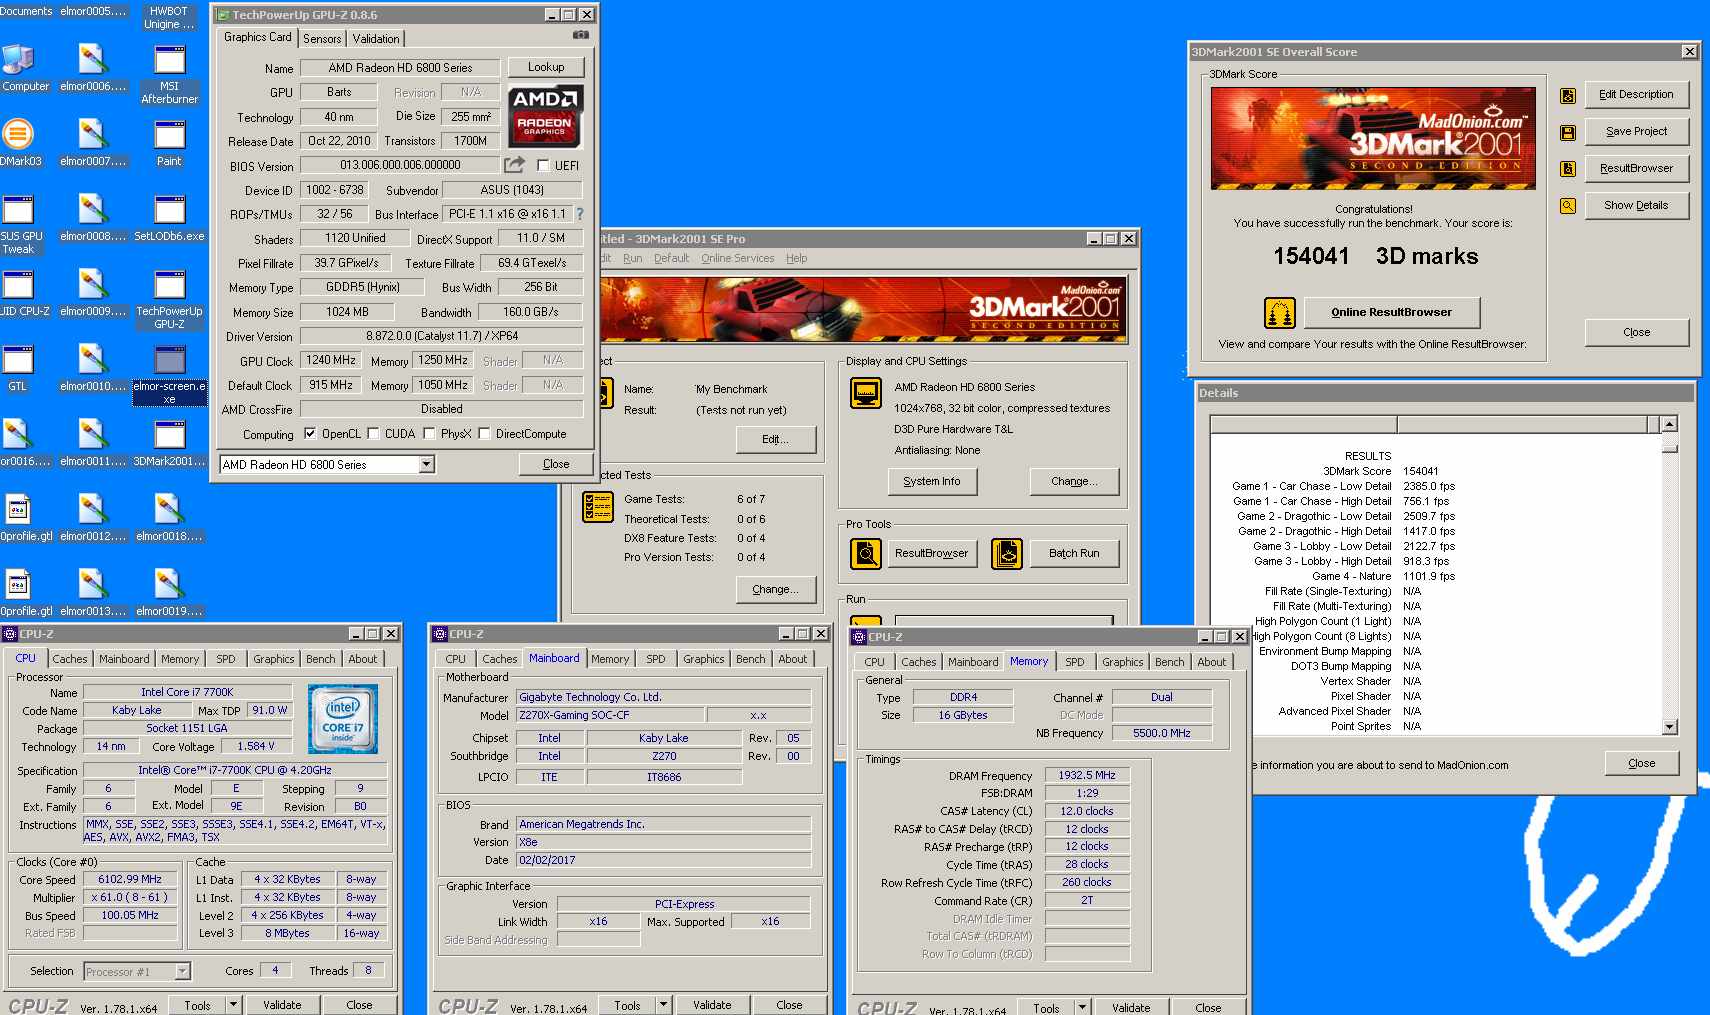Switch to the Validation tab in GPU-Z
Screen dimensions: 1710x1015
[376, 38]
